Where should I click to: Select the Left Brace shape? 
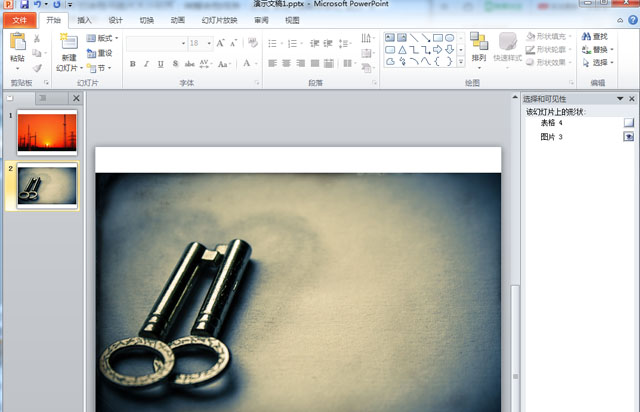click(x=438, y=62)
